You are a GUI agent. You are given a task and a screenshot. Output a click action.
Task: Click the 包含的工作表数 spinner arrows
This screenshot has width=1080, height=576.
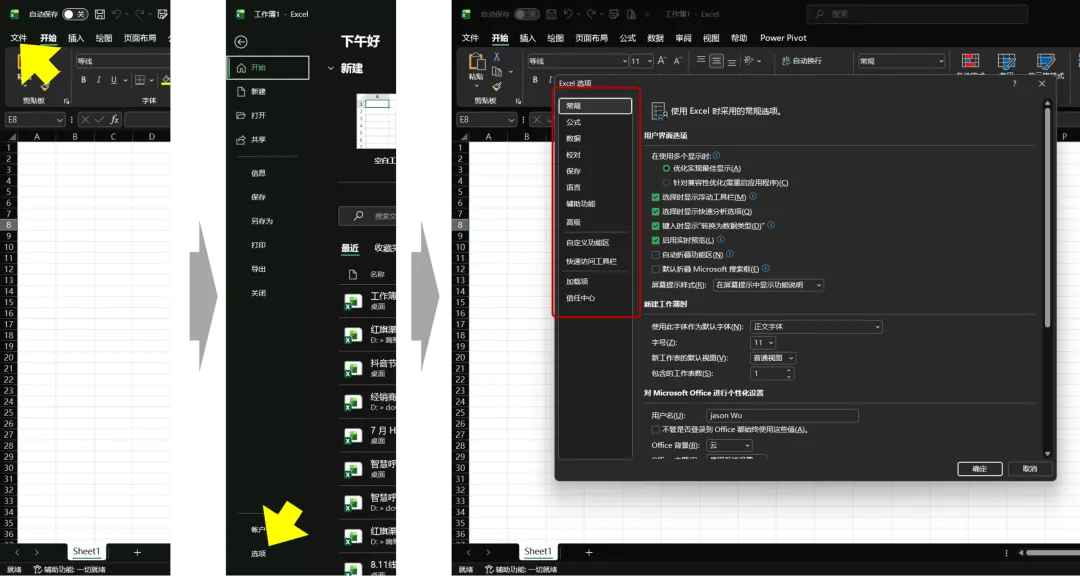789,373
